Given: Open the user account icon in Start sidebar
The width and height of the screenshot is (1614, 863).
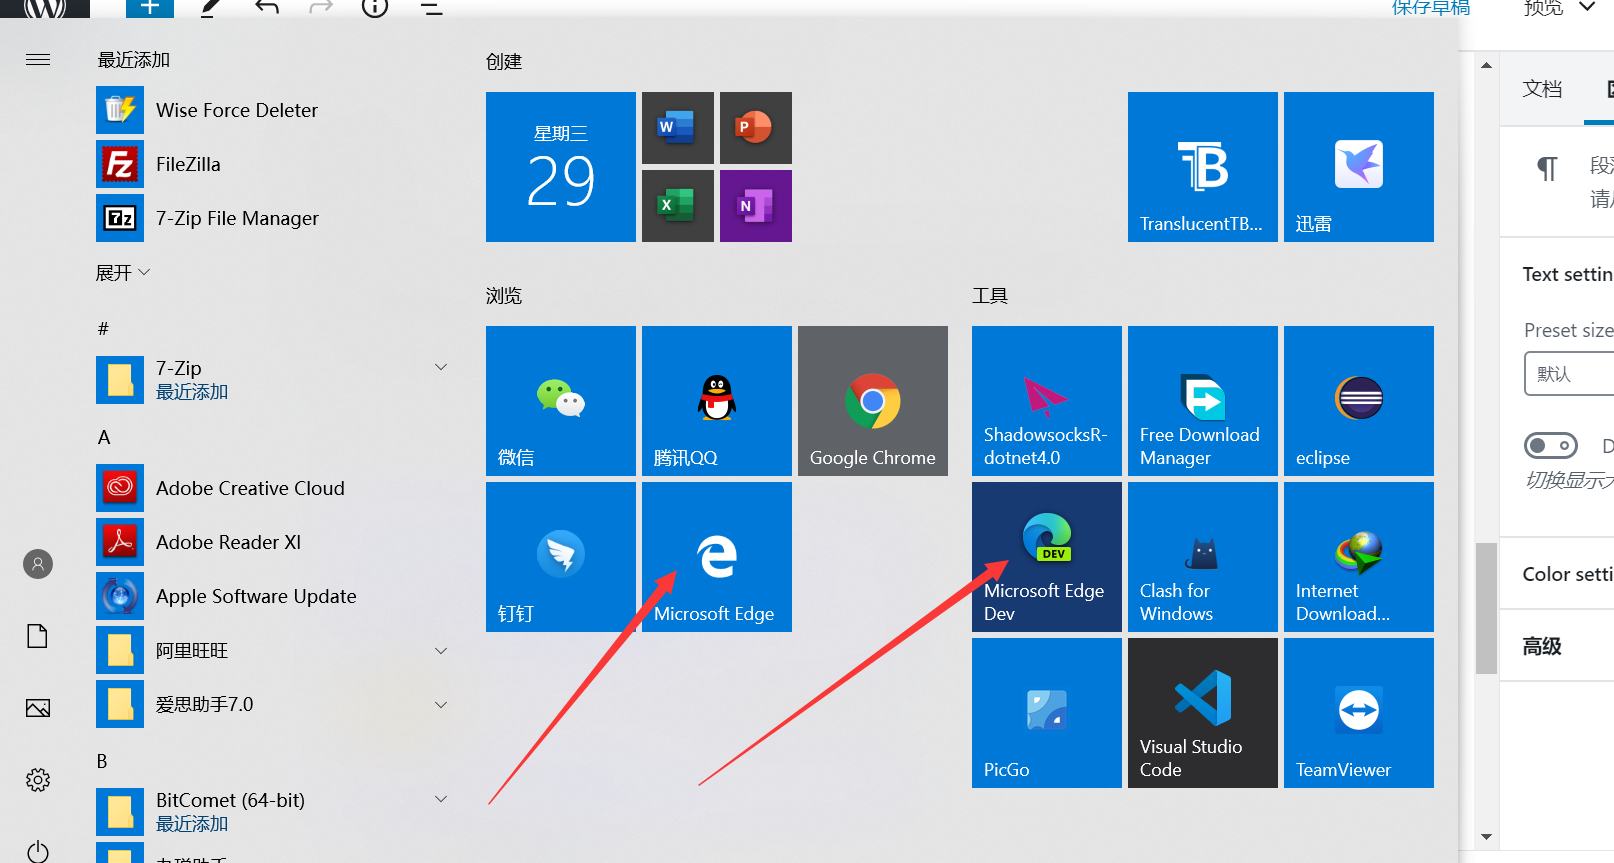Looking at the screenshot, I should (x=38, y=564).
